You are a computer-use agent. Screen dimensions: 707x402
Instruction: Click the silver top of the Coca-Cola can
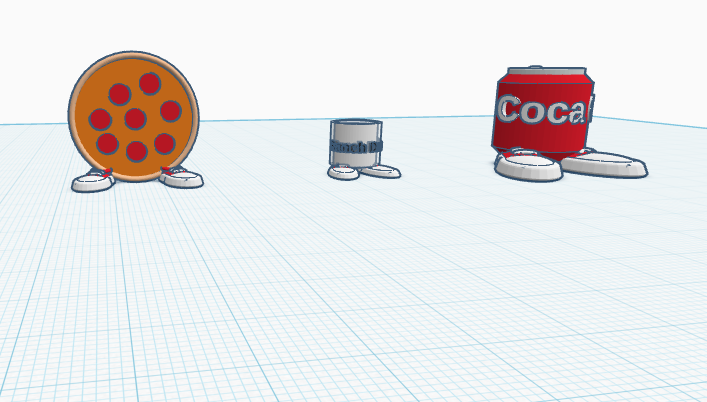pos(546,71)
